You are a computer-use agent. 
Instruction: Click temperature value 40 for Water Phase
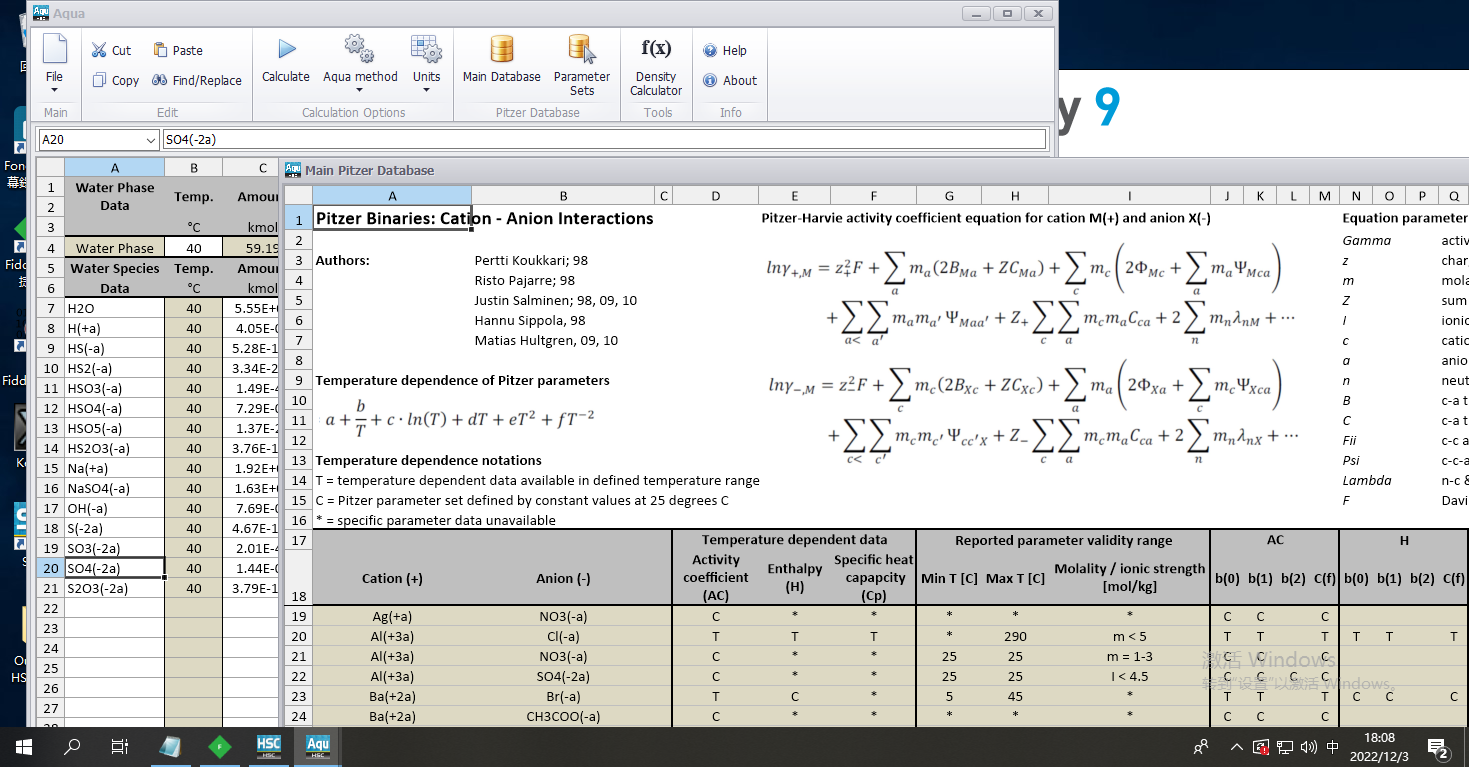pos(193,248)
